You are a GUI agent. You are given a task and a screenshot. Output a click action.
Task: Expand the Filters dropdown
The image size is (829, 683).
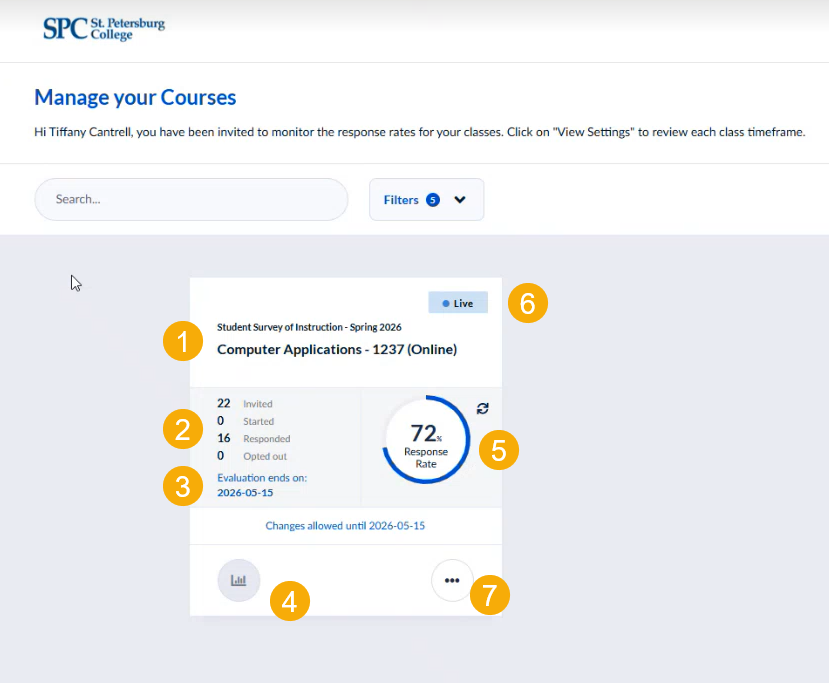tap(426, 199)
